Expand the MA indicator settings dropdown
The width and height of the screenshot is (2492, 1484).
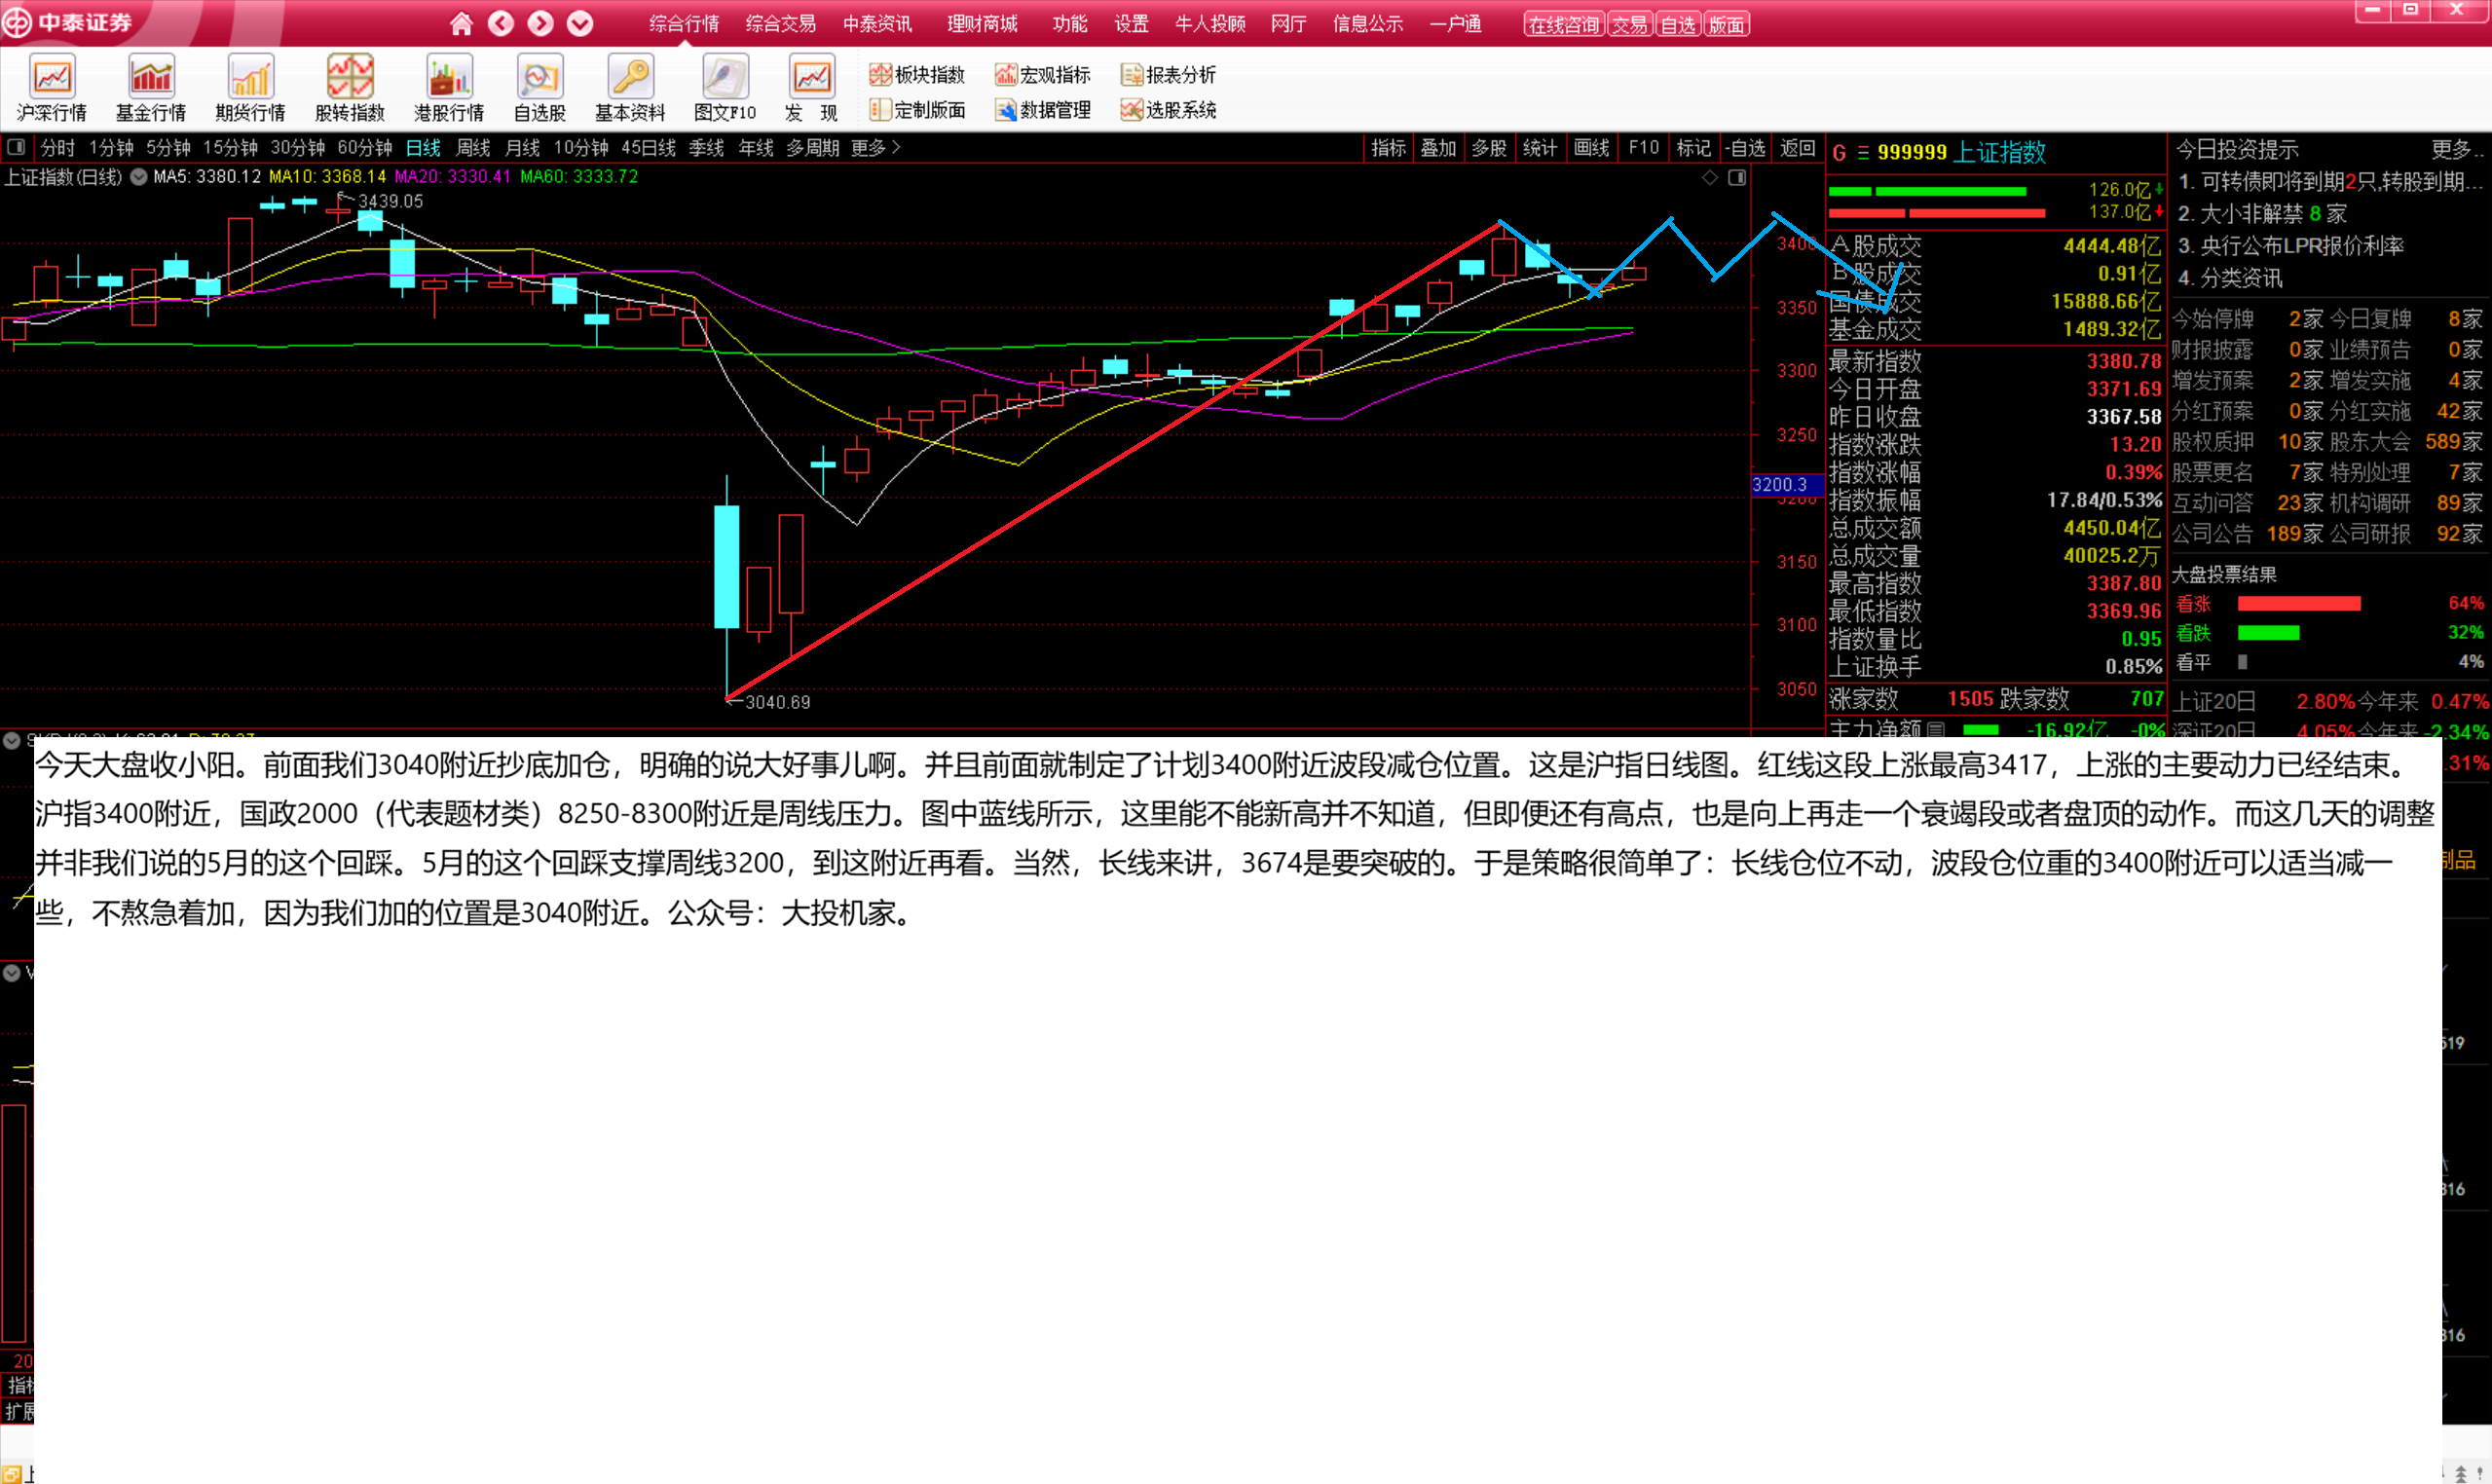[x=139, y=177]
